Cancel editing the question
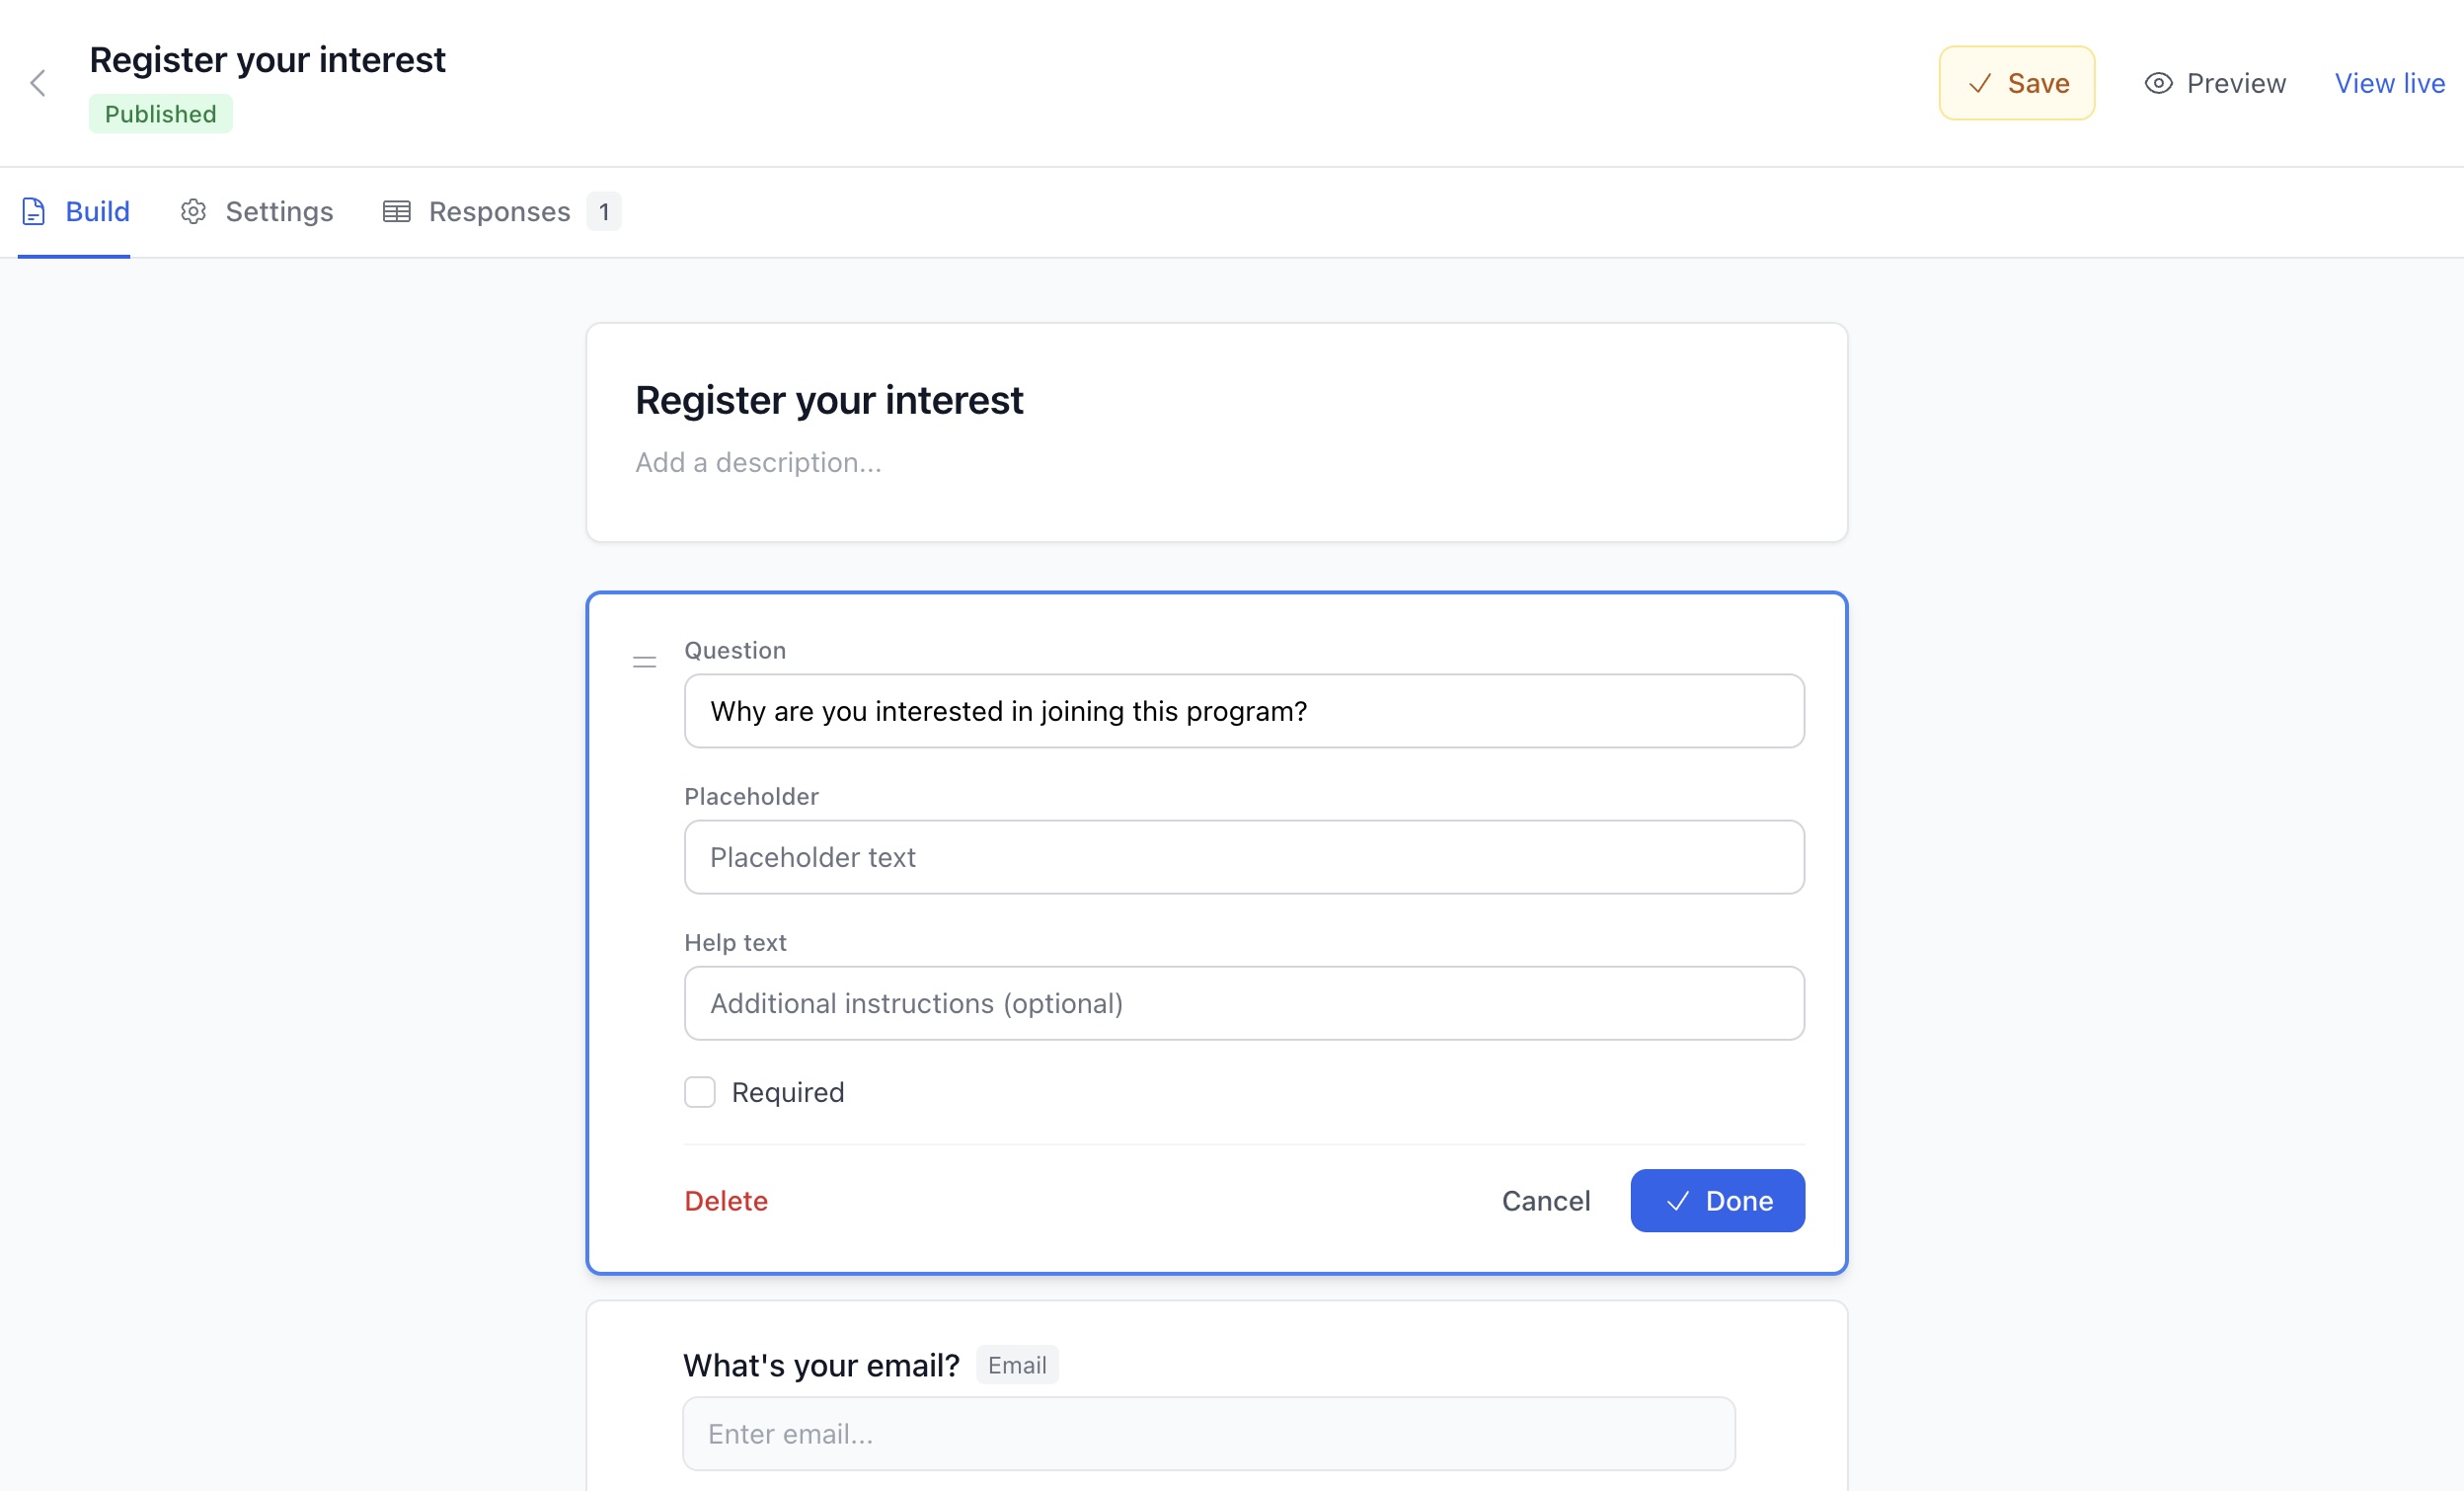The height and width of the screenshot is (1491, 2464). click(1546, 1201)
